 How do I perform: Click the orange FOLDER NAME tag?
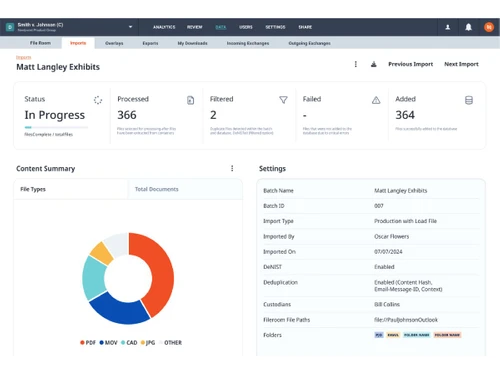click(x=447, y=335)
